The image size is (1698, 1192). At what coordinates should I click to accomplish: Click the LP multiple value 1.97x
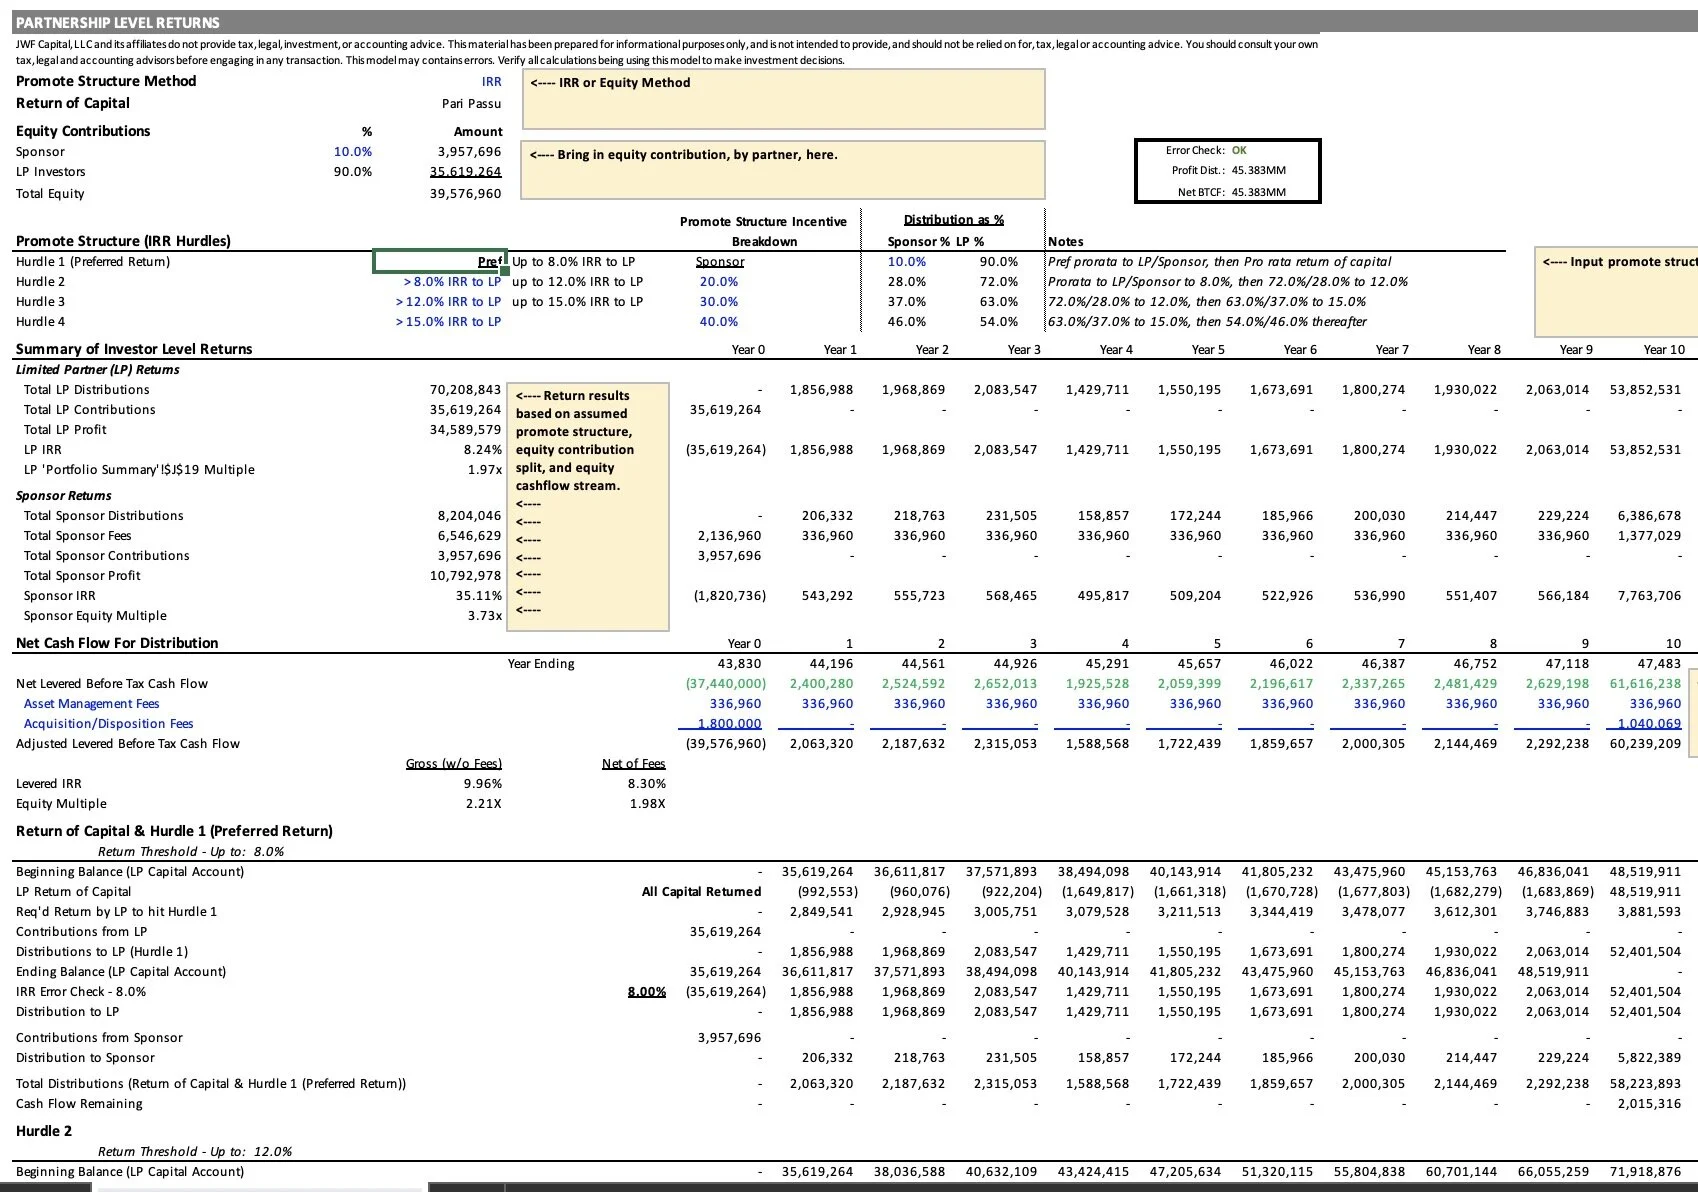coord(485,470)
